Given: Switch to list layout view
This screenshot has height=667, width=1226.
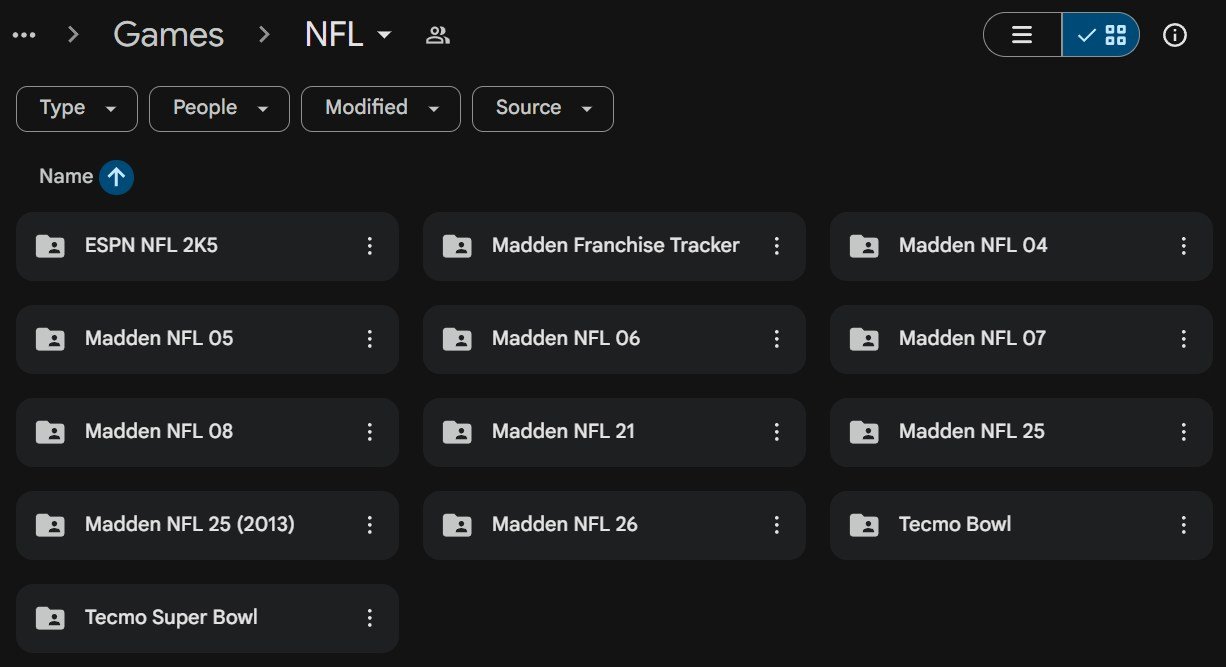Looking at the screenshot, I should tap(1022, 35).
